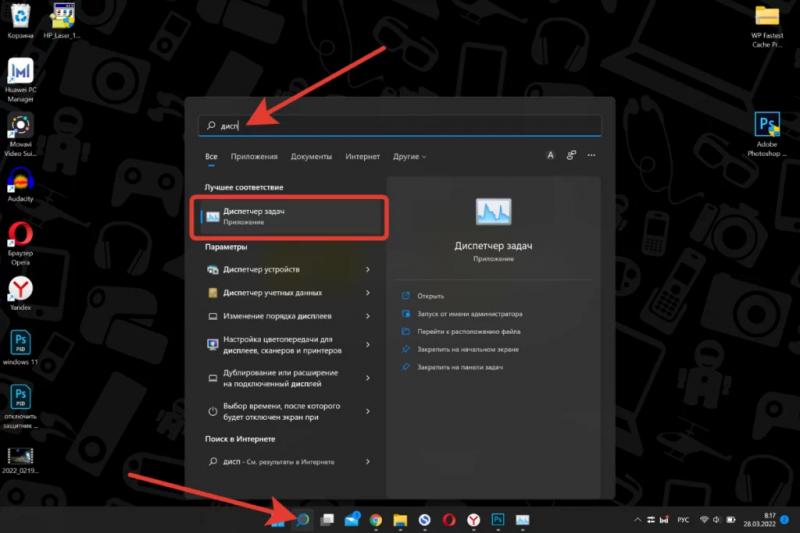Click the taskbar search magnifier icon
Viewport: 800px width, 533px height.
pyautogui.click(x=302, y=519)
